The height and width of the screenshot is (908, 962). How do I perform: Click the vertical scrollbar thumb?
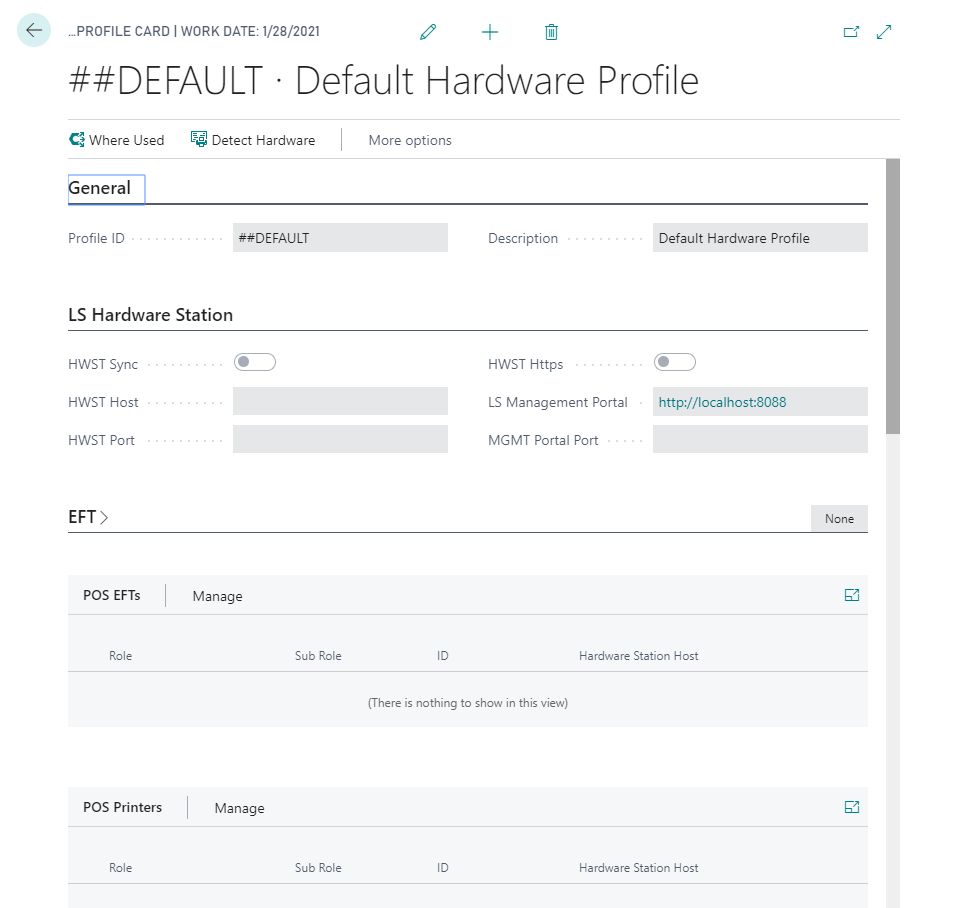pos(893,295)
